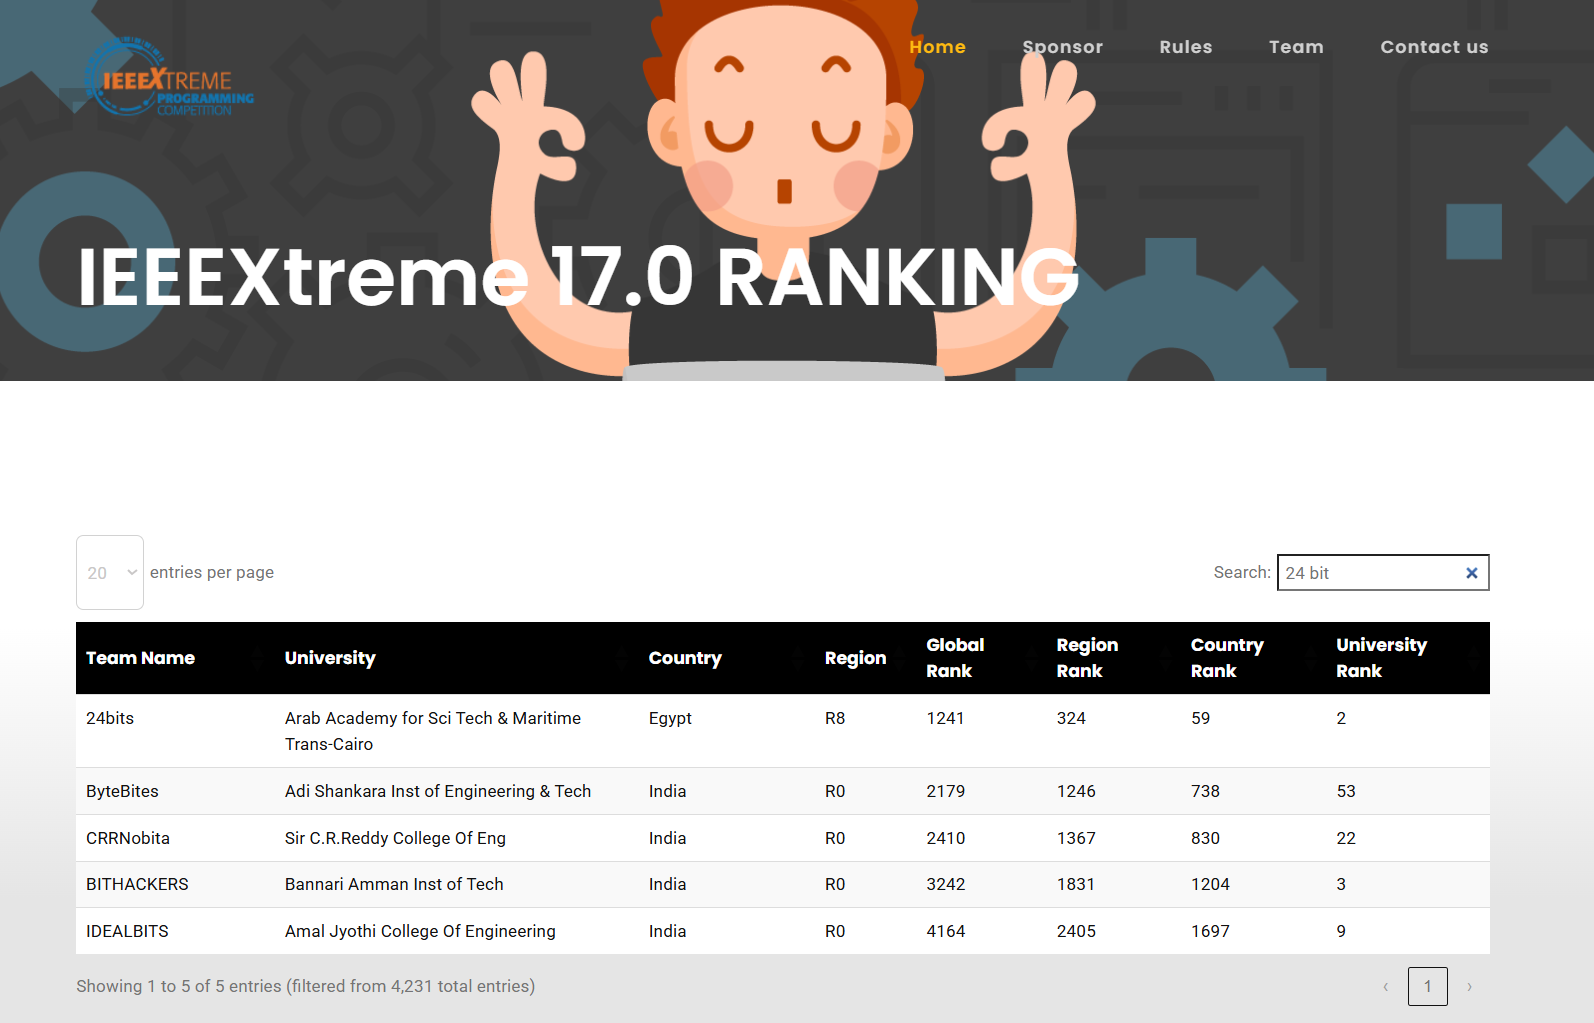Sort by University column header
Image resolution: width=1594 pixels, height=1023 pixels.
(457, 658)
